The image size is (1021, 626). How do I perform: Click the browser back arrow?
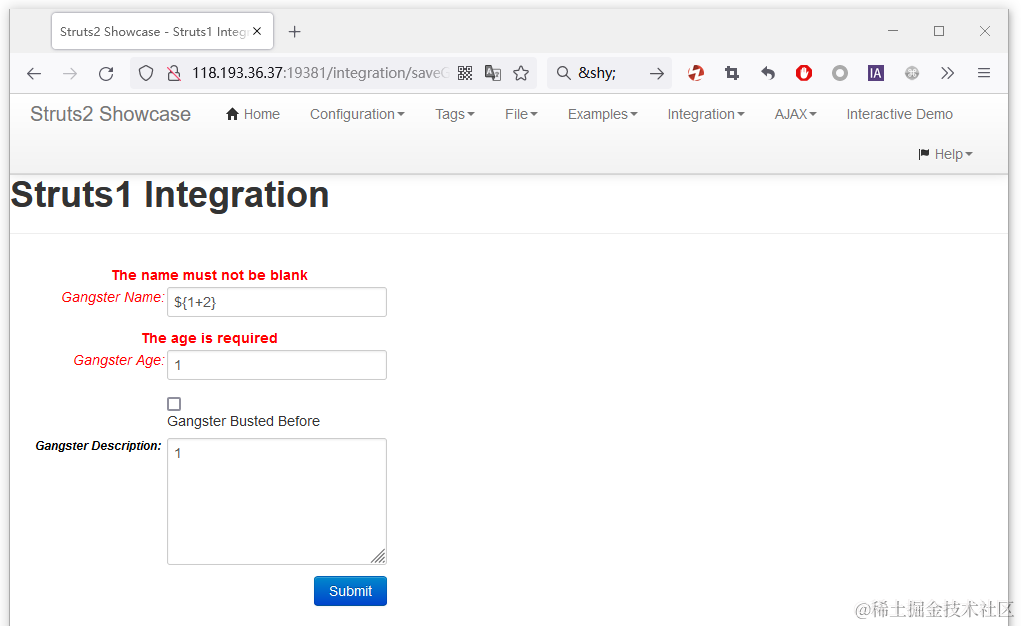tap(34, 74)
